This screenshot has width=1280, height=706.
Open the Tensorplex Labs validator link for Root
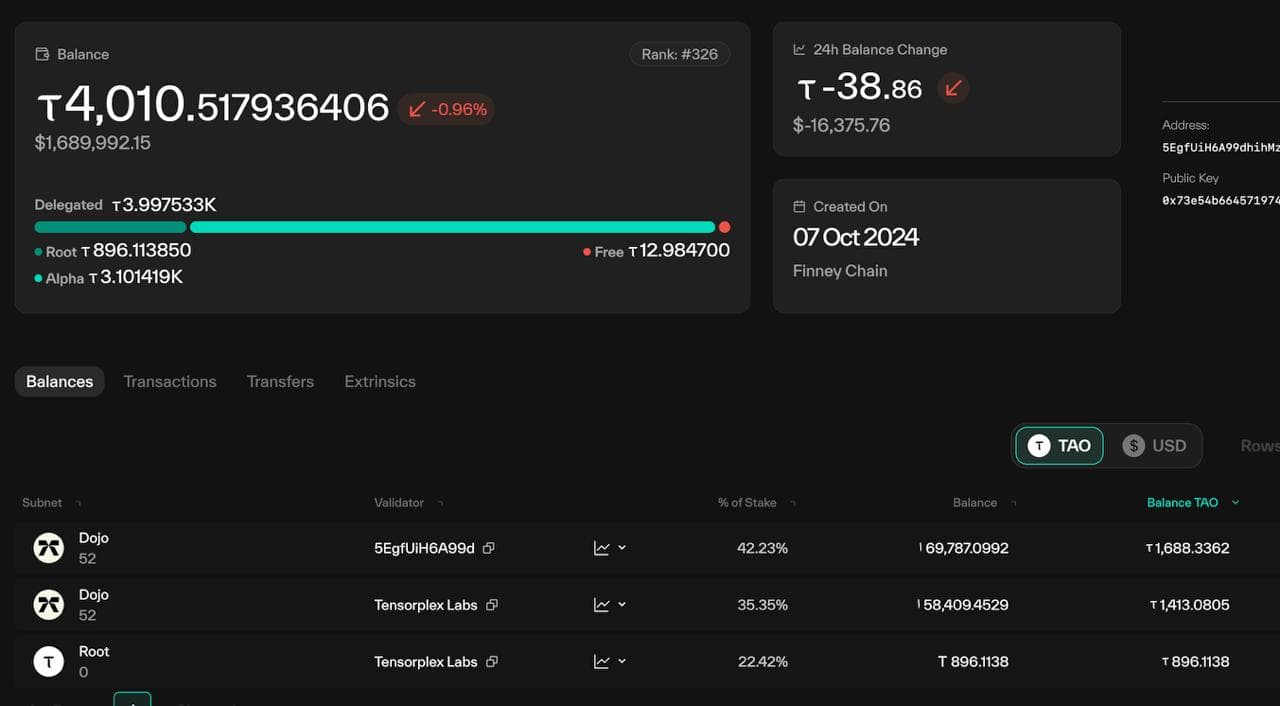[425, 662]
